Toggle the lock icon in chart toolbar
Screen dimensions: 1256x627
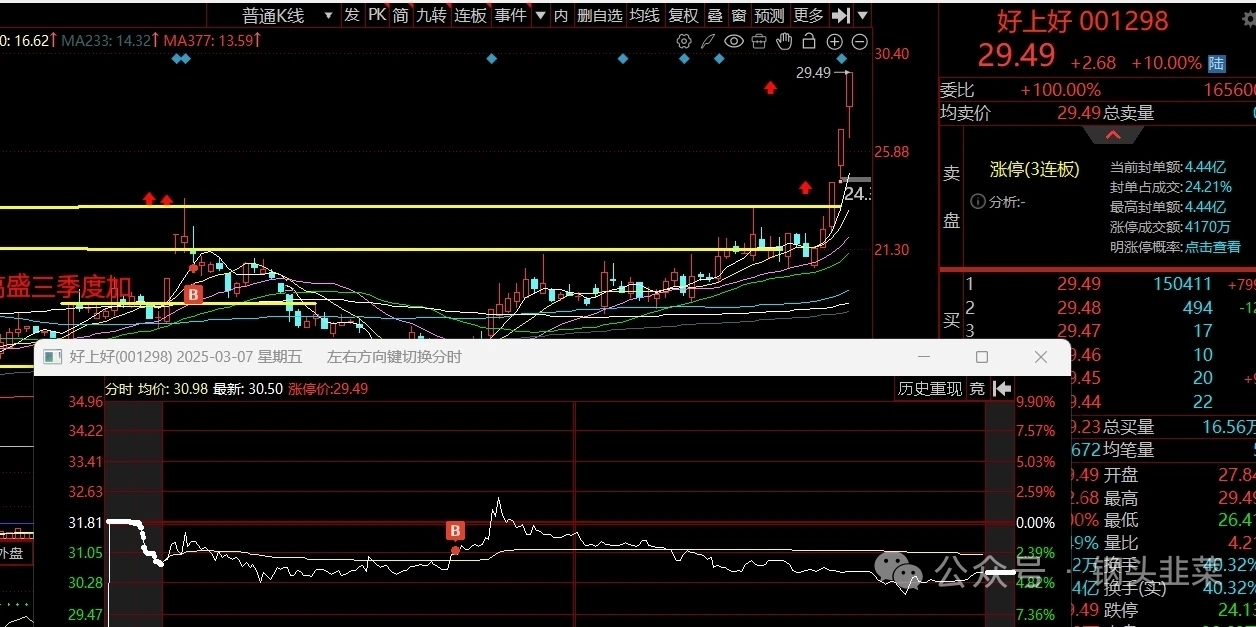point(809,41)
